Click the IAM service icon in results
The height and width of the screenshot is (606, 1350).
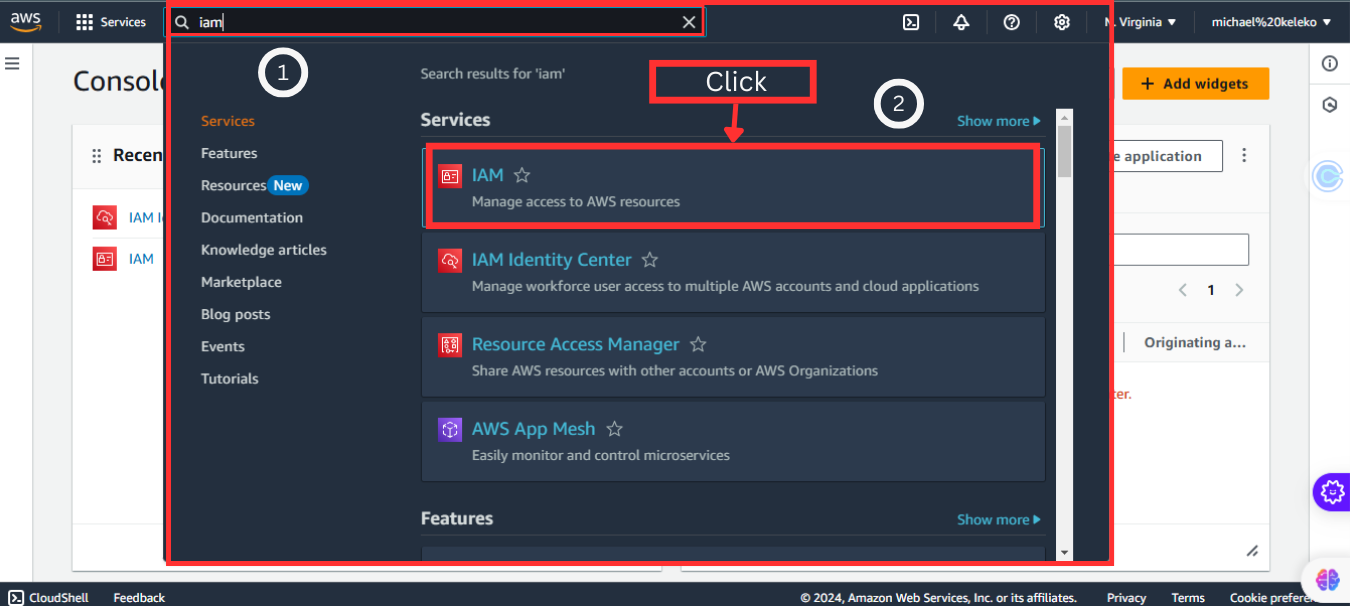tap(450, 176)
